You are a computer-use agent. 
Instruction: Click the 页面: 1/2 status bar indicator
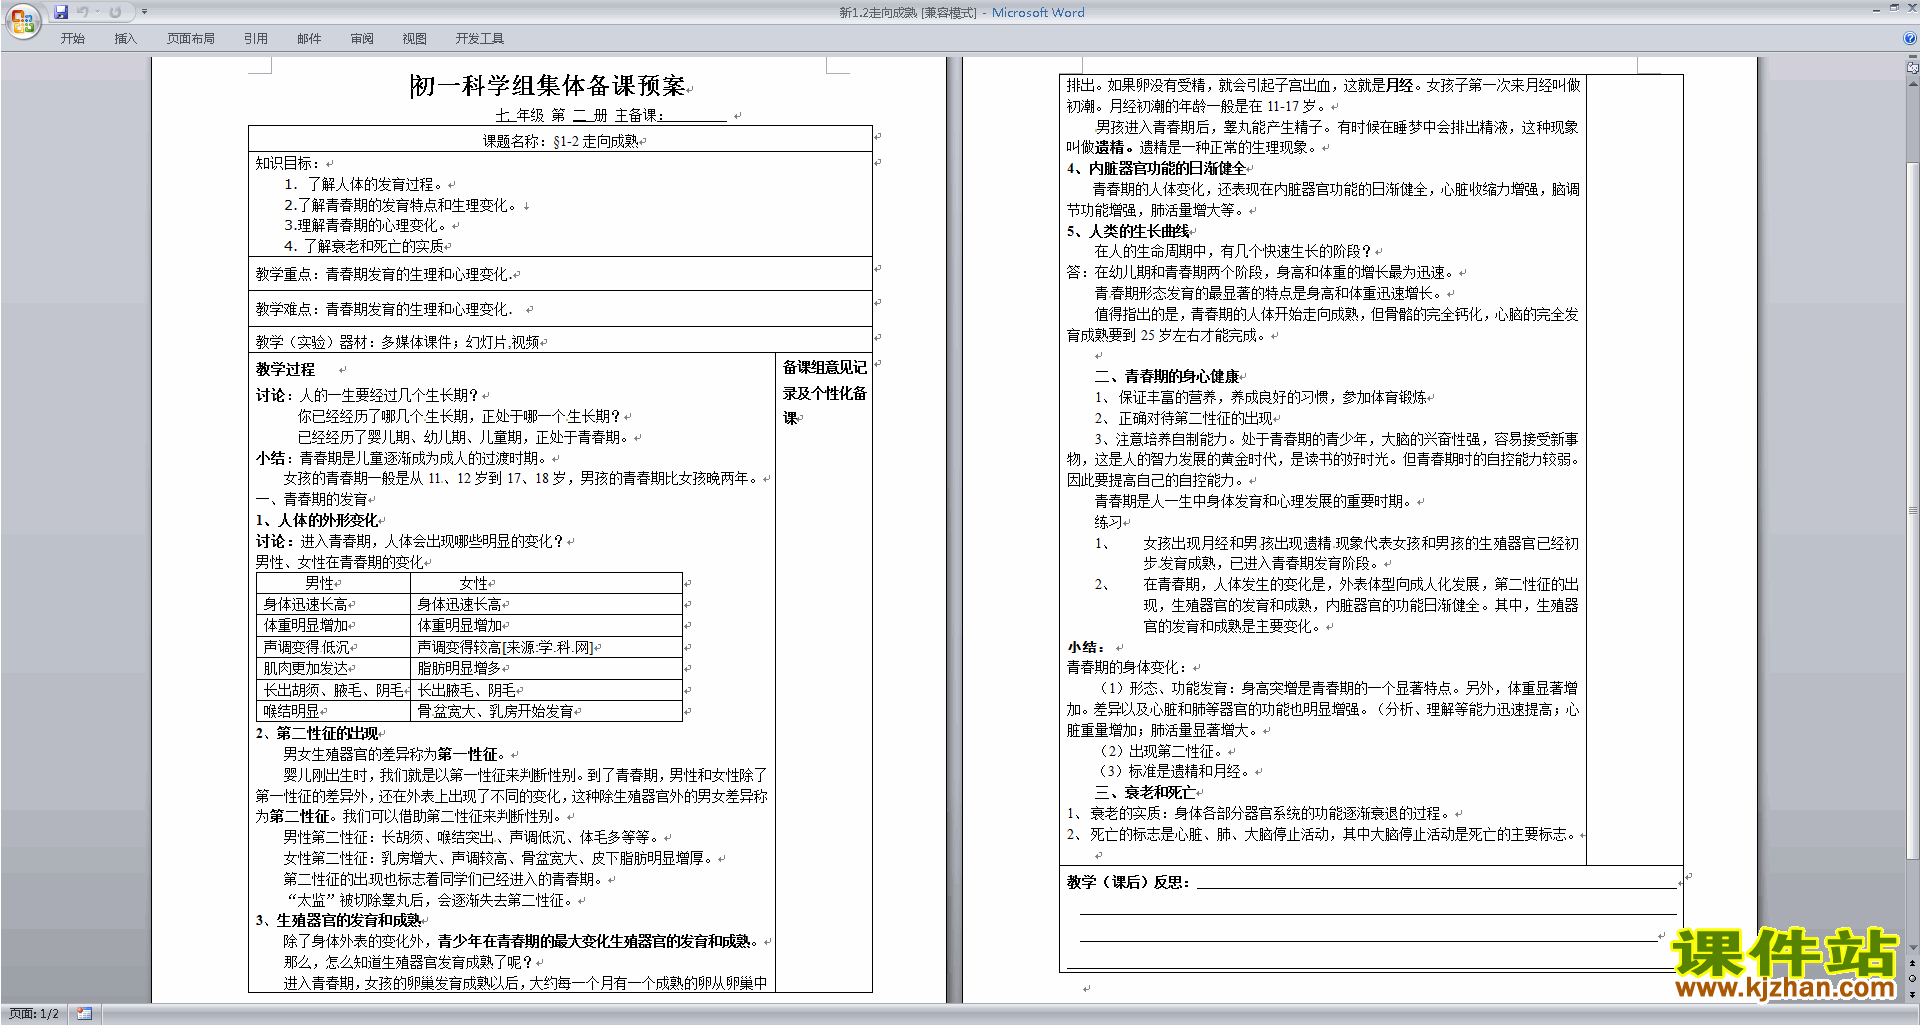click(34, 1014)
